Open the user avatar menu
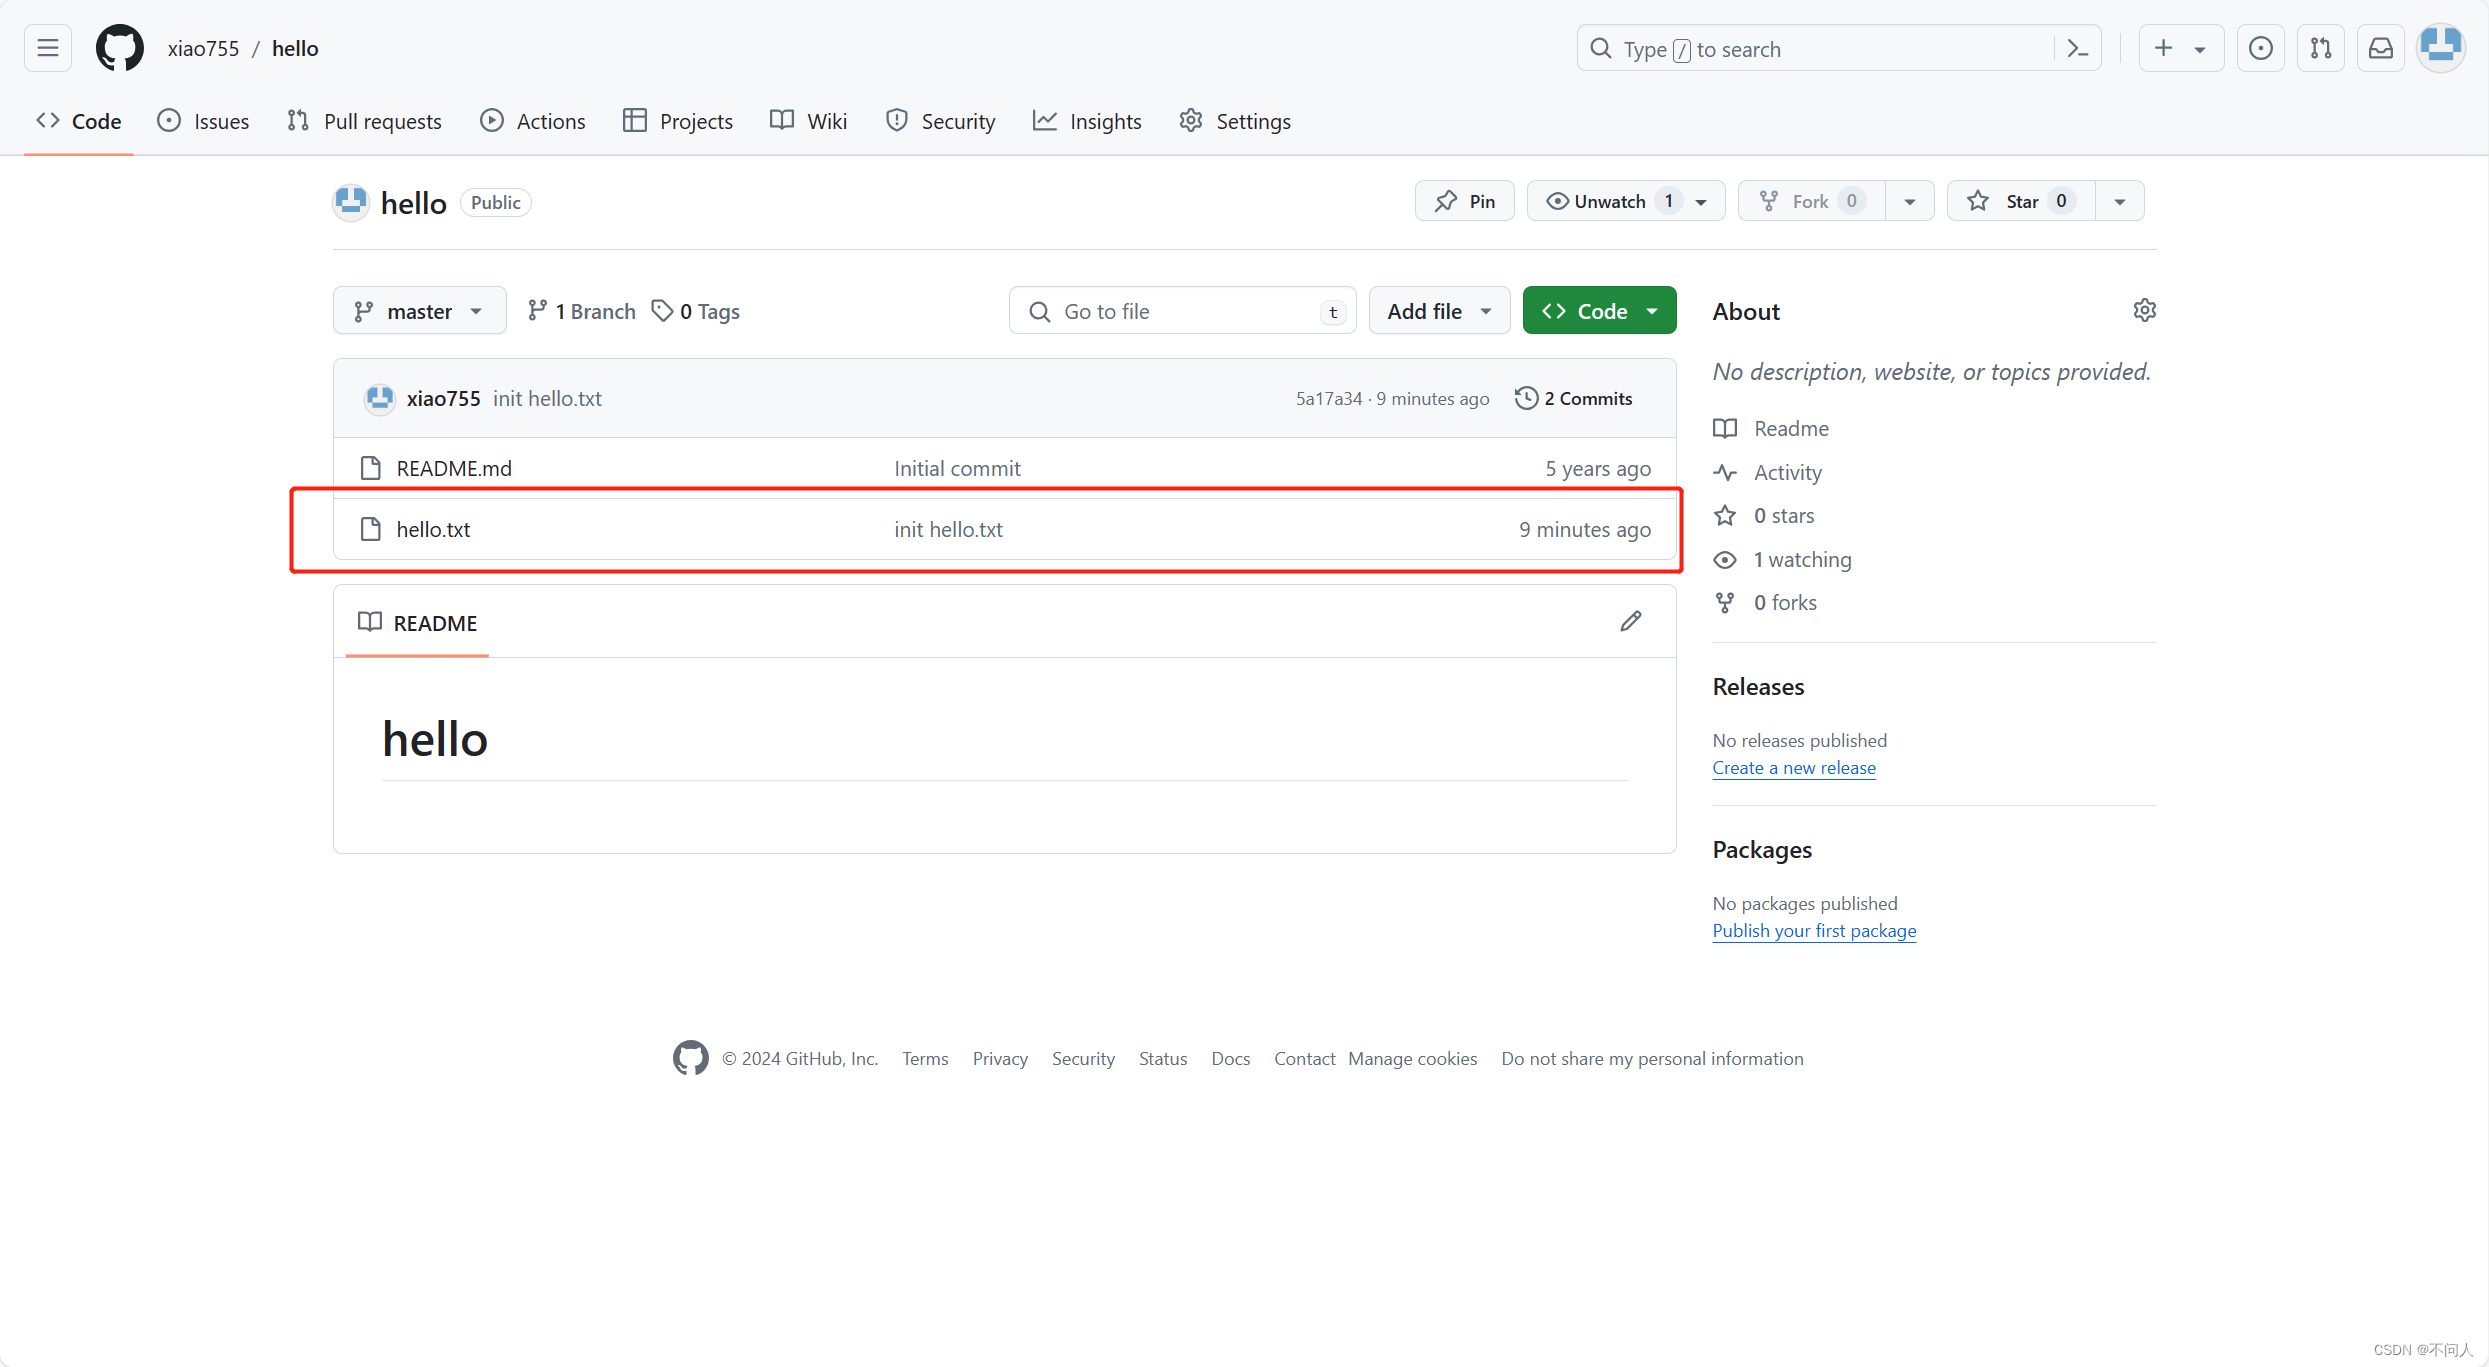This screenshot has width=2489, height=1367. tap(2441, 48)
